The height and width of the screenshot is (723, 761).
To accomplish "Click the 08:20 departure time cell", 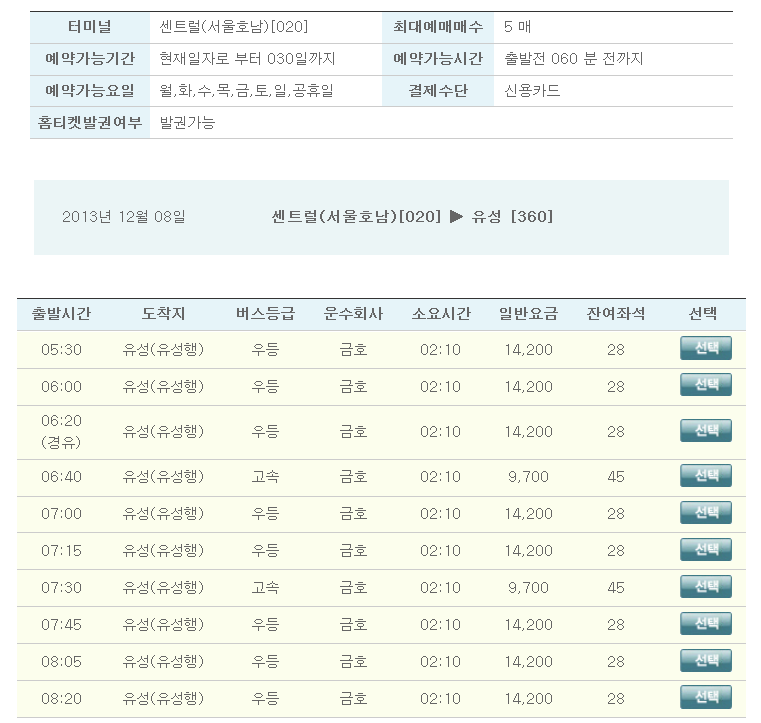I will pos(61,699).
